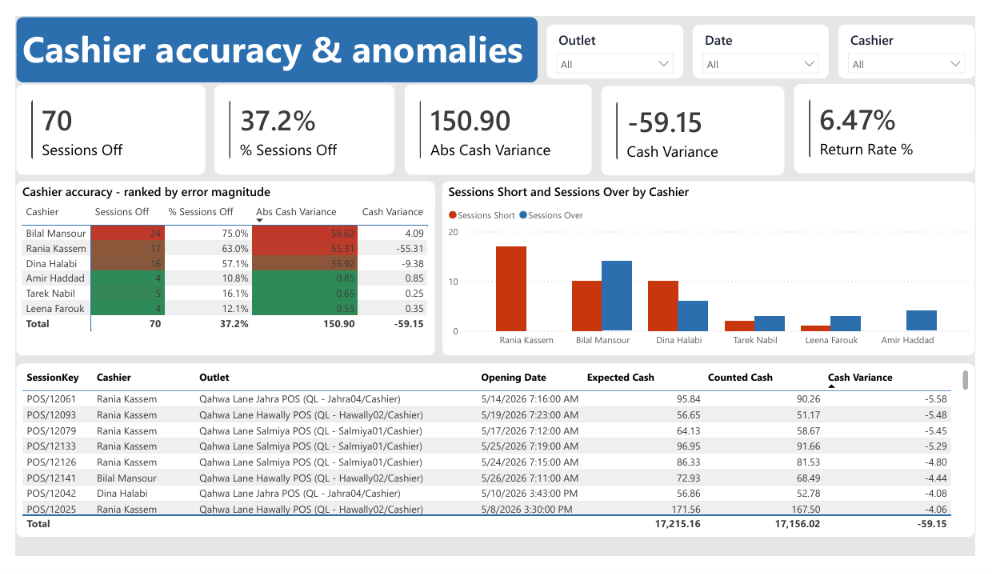Select Rania Kassem row in accuracy table
This screenshot has width=992, height=574.
[x=225, y=249]
